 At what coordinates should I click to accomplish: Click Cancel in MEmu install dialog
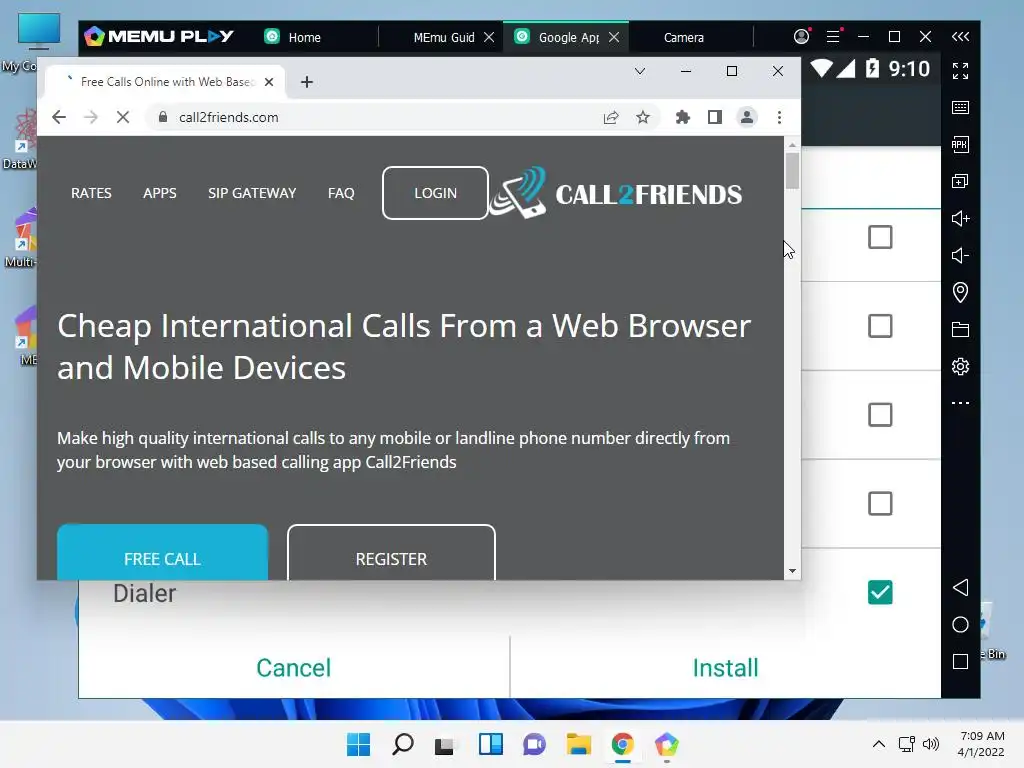(293, 667)
